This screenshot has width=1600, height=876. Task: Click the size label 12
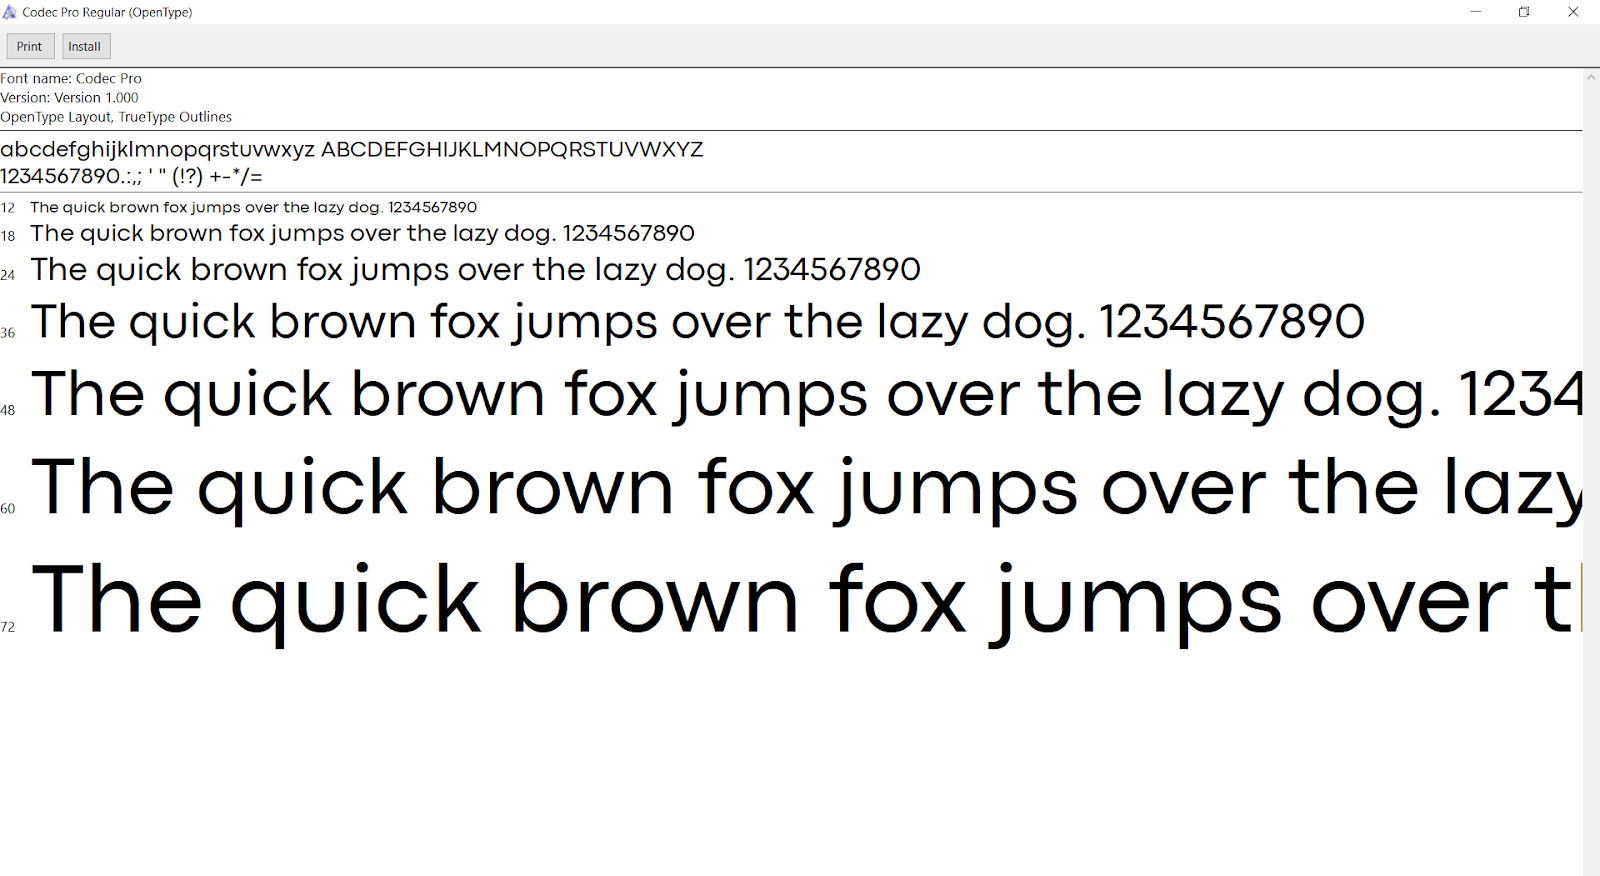point(8,208)
